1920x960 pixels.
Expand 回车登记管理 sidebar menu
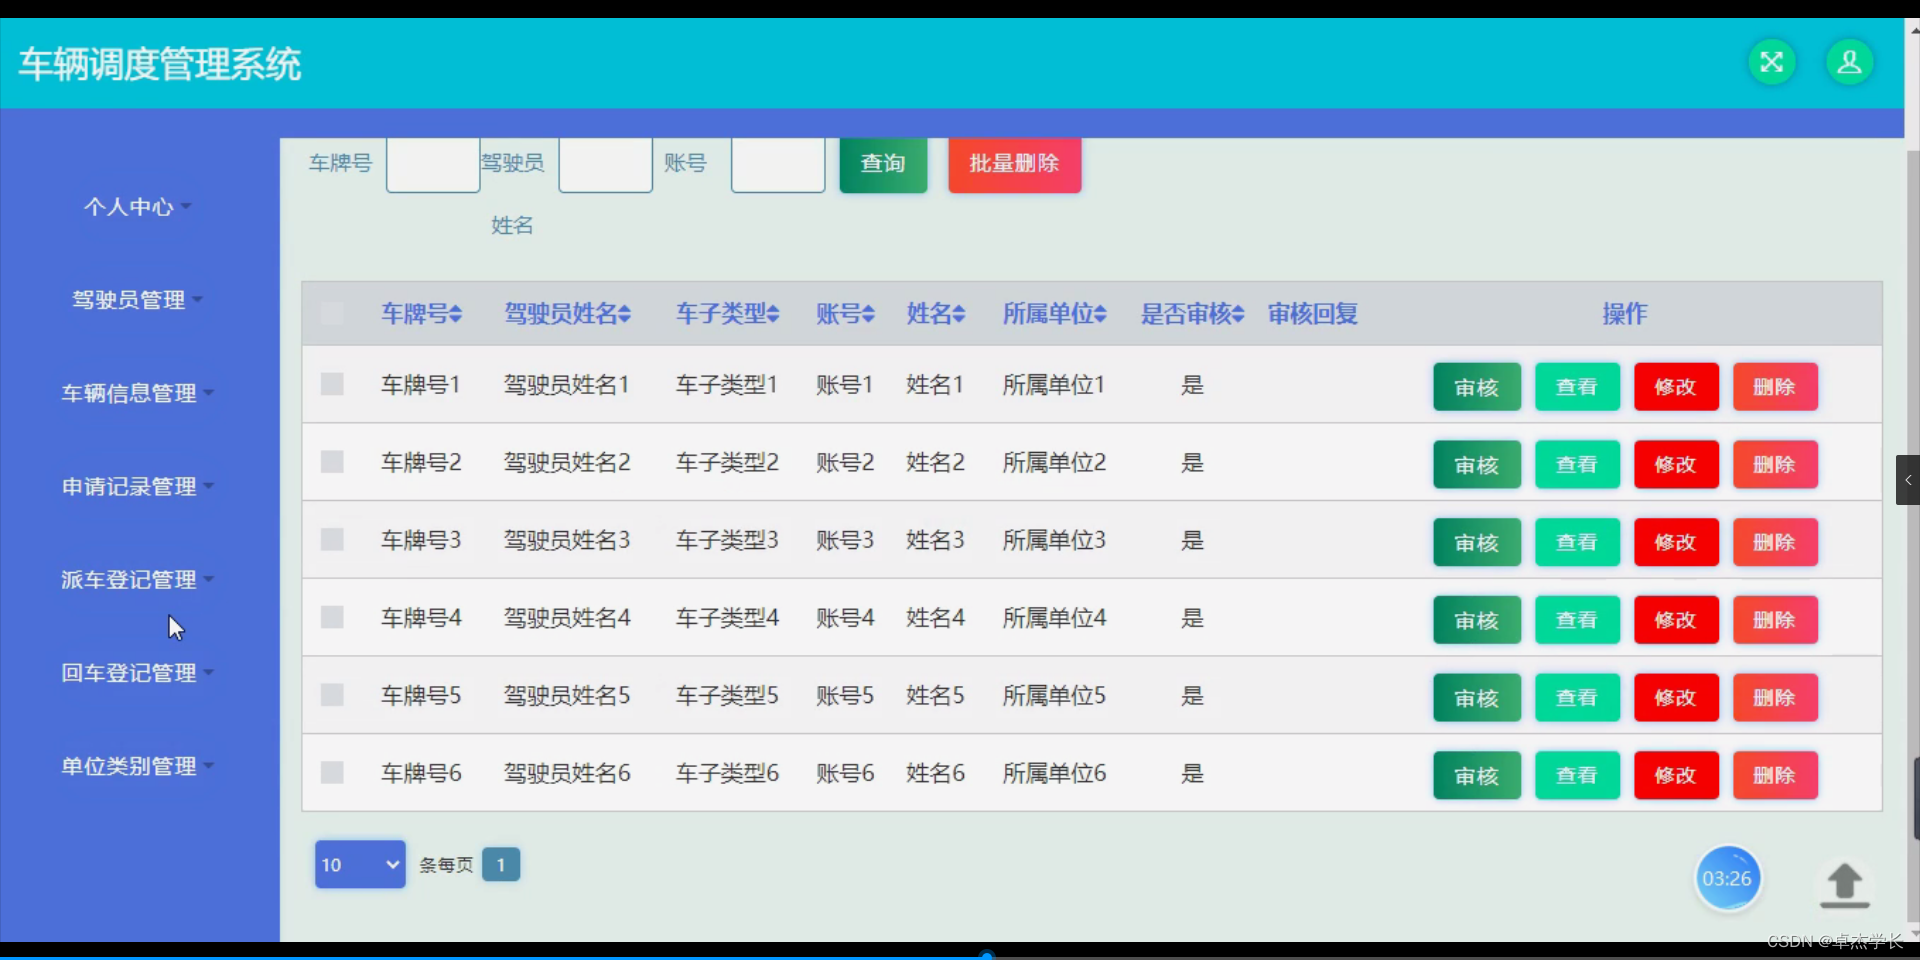tap(137, 673)
